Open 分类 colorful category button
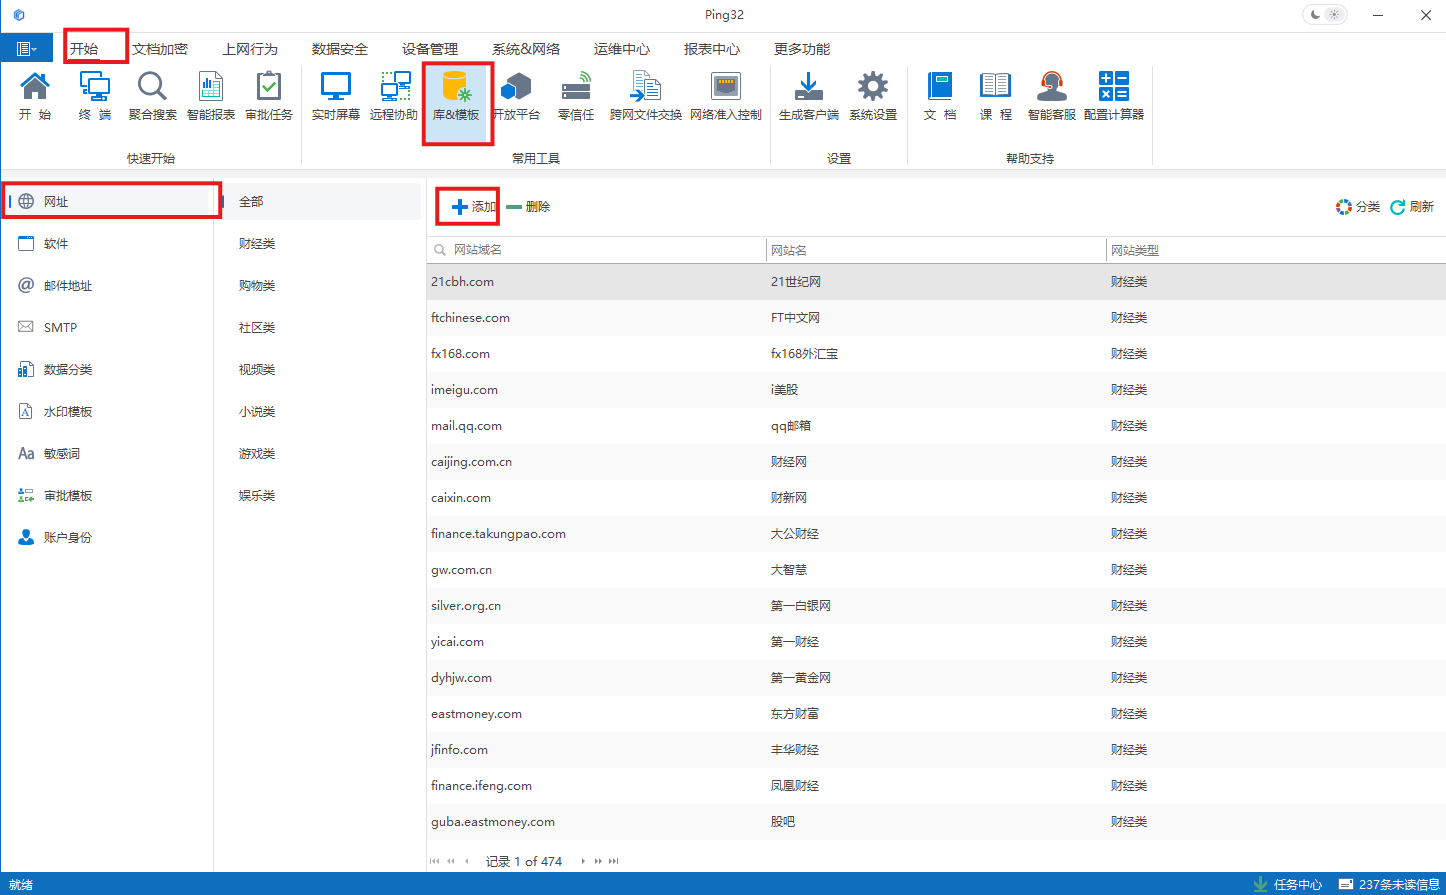Screen dimensions: 1446x895 (1357, 207)
